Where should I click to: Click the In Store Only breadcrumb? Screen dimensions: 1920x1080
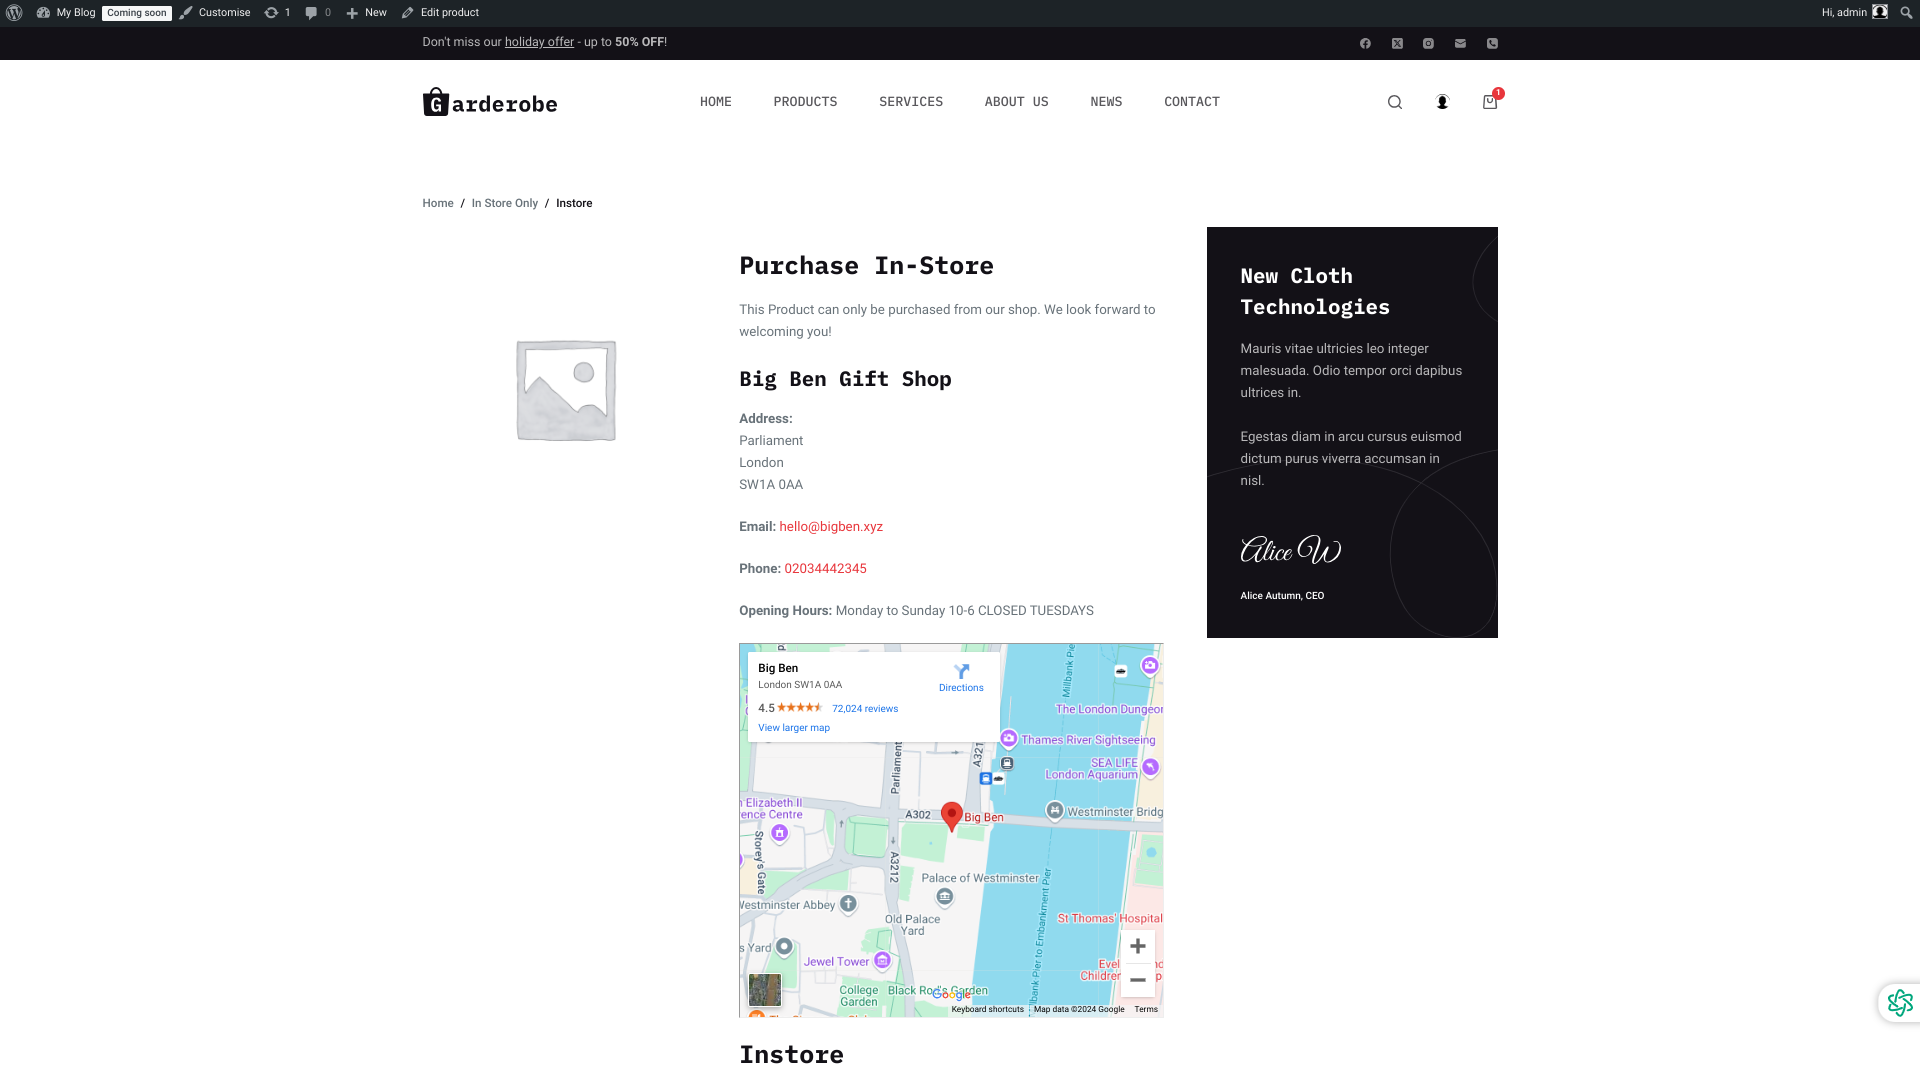tap(504, 203)
